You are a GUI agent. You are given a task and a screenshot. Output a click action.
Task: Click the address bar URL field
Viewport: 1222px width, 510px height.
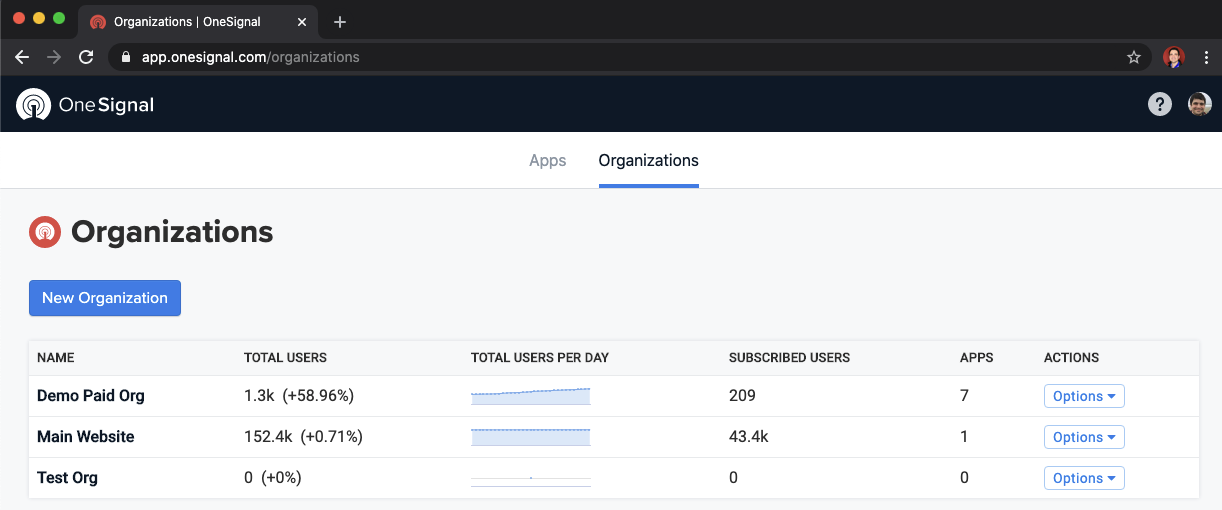pyautogui.click(x=630, y=57)
